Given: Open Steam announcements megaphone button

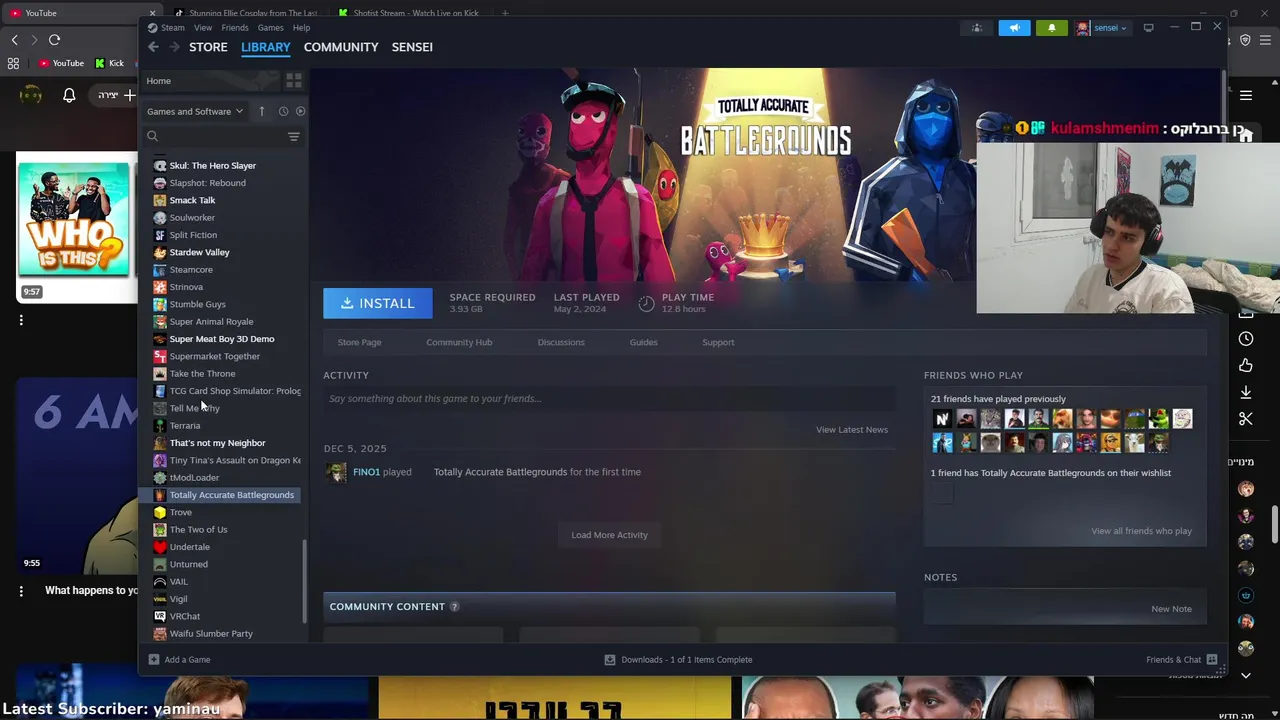Looking at the screenshot, I should [x=1014, y=28].
